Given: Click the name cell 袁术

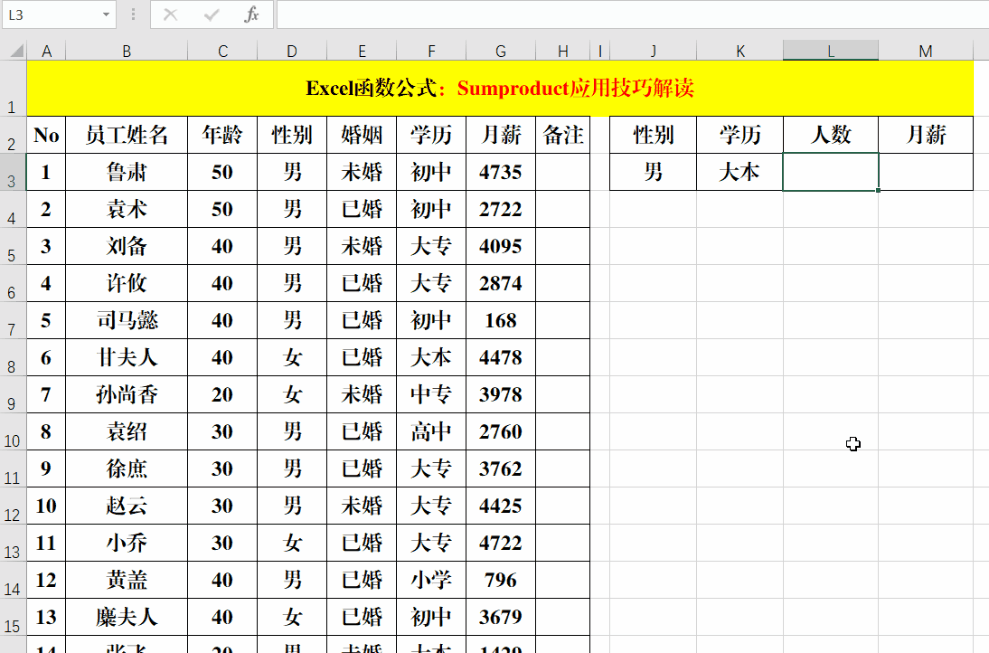Looking at the screenshot, I should (127, 209).
